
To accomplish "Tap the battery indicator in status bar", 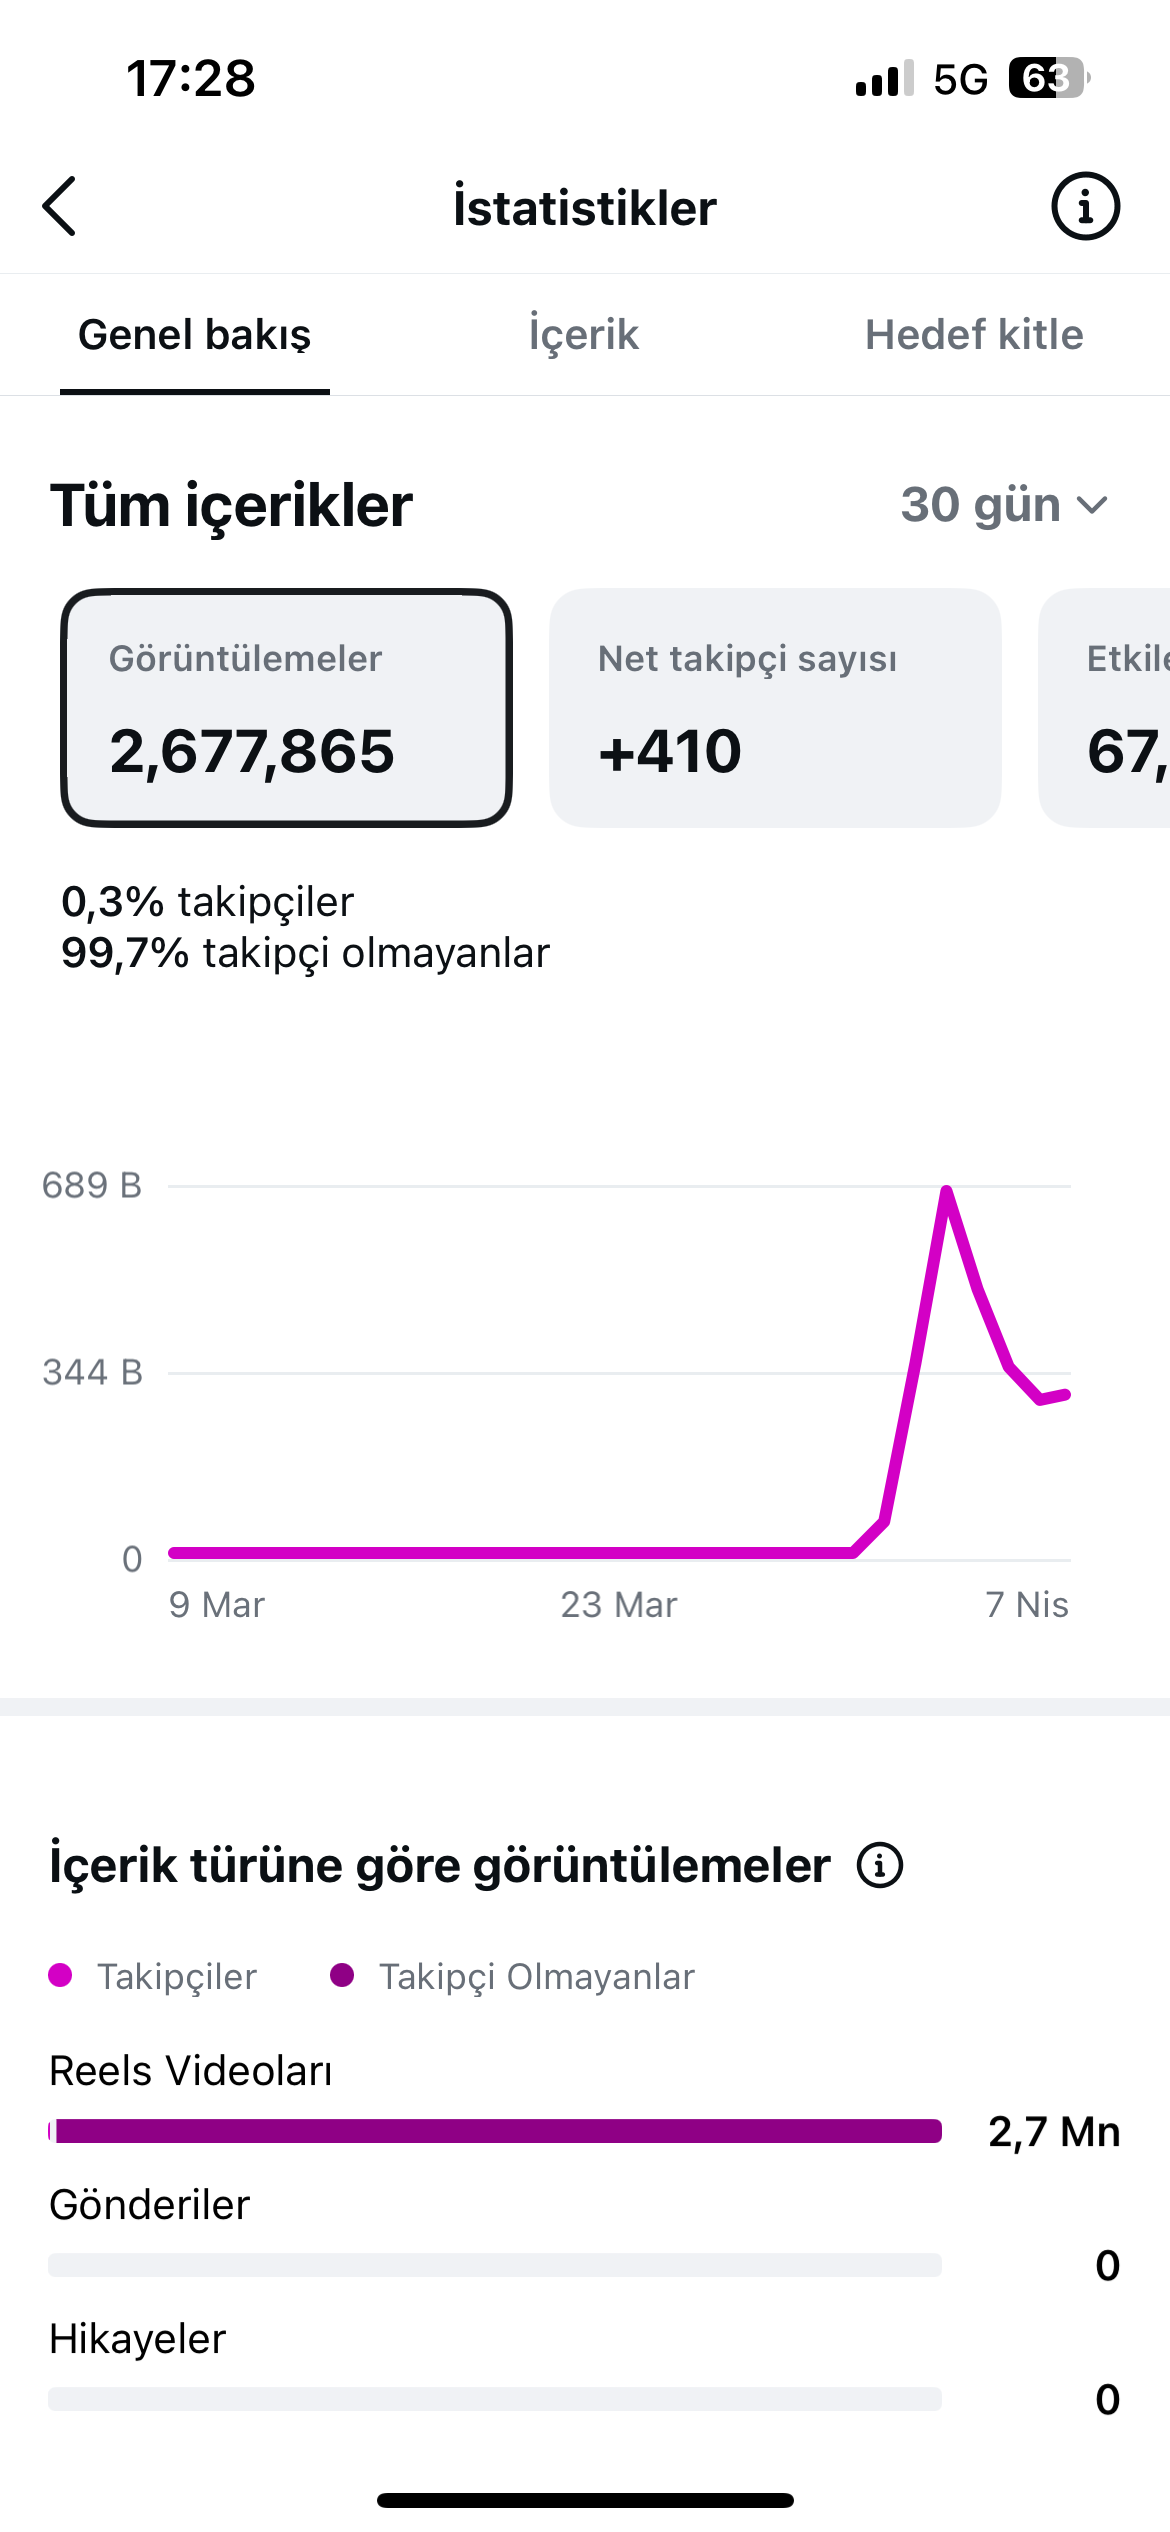I will tap(1049, 78).
